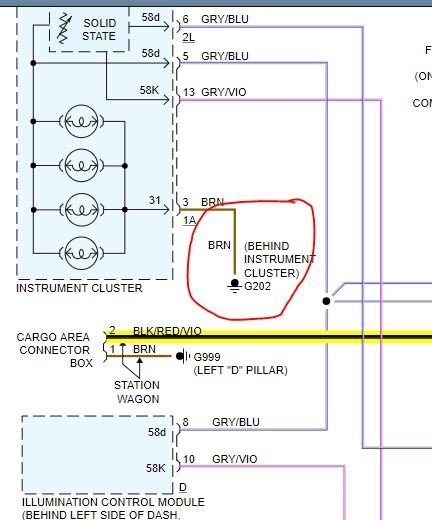Select the 3 BRN pin label
This screenshot has height=520, width=432.
coord(203,202)
